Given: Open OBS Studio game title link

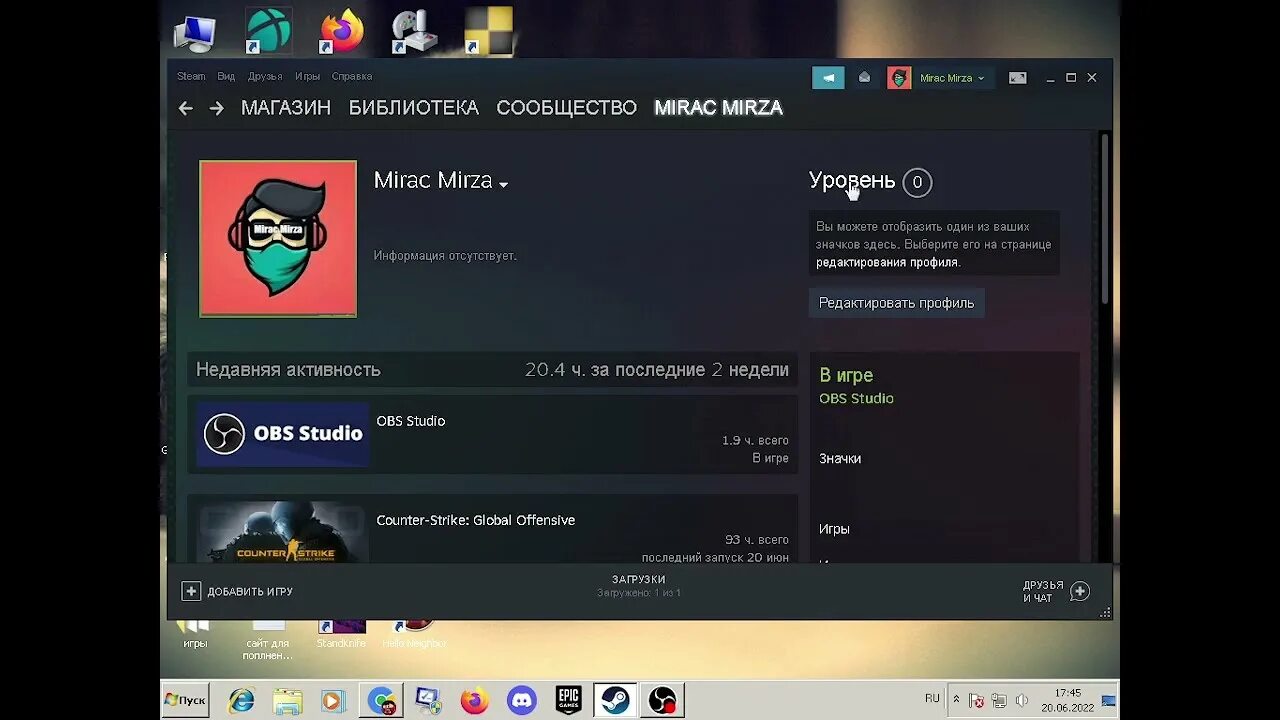Looking at the screenshot, I should tap(410, 421).
